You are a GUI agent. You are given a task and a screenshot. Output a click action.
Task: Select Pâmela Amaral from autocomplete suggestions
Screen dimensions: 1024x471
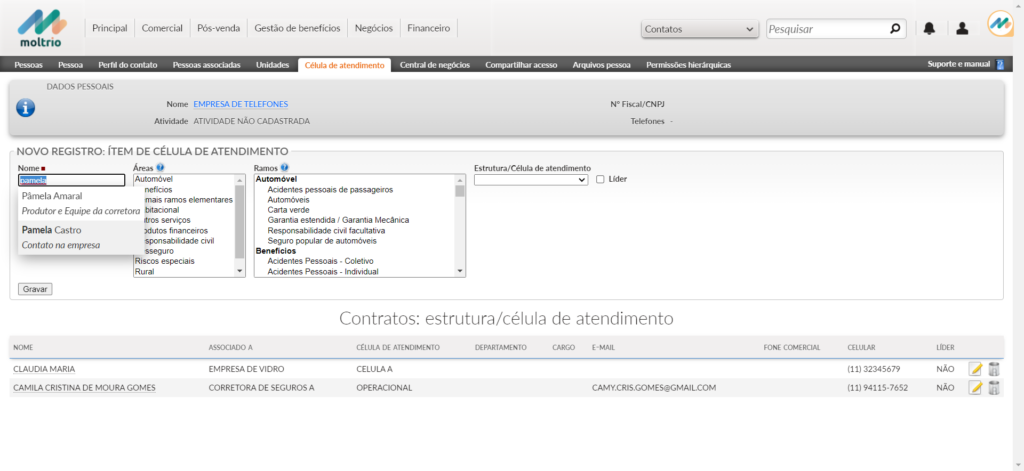pos(52,196)
